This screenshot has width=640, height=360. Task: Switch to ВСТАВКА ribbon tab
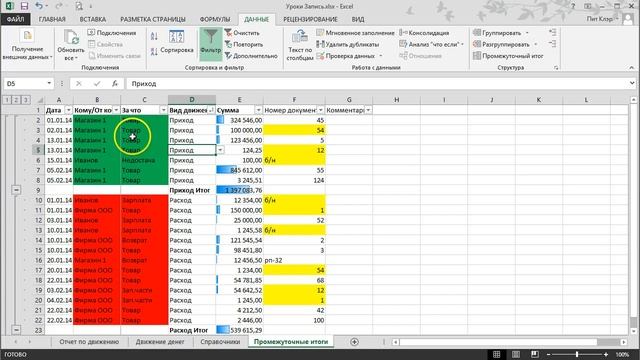(93, 19)
